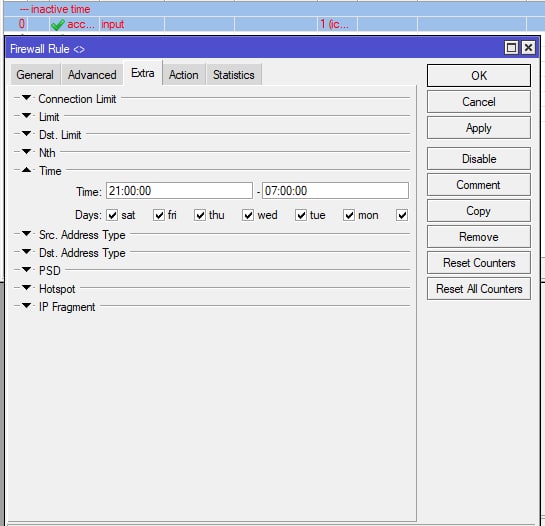Expand the Dst. Limit section
The image size is (545, 526).
(26, 134)
